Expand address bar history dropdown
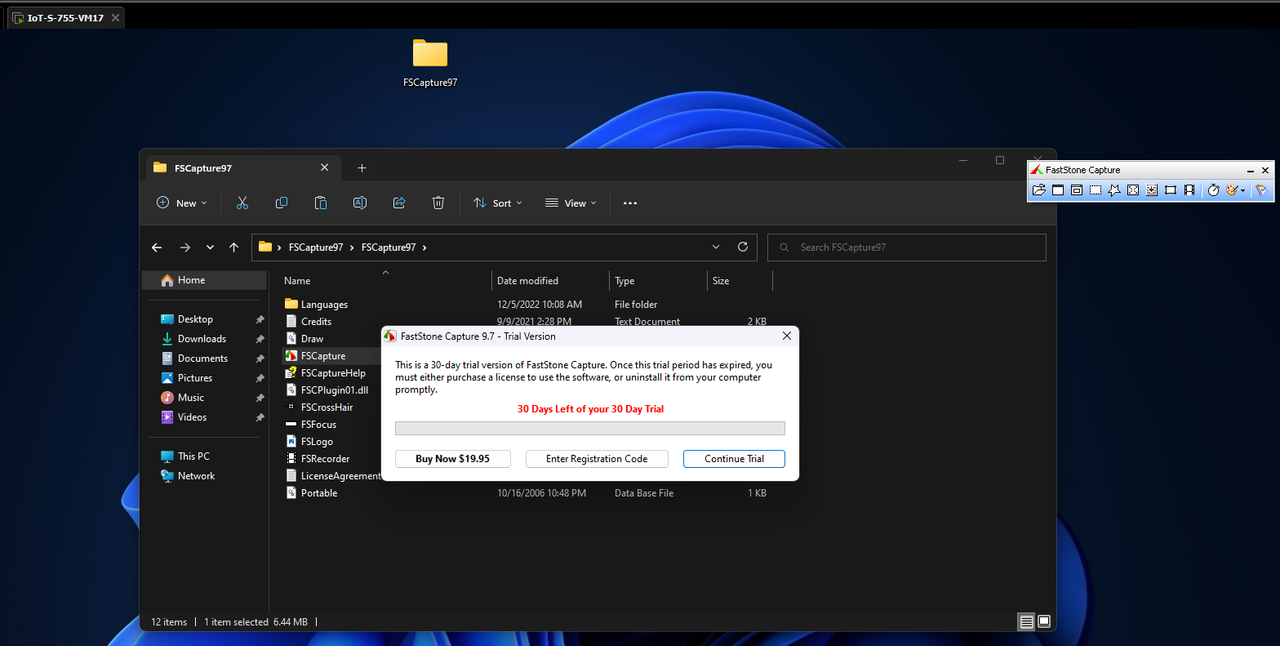This screenshot has width=1280, height=646. [x=716, y=247]
